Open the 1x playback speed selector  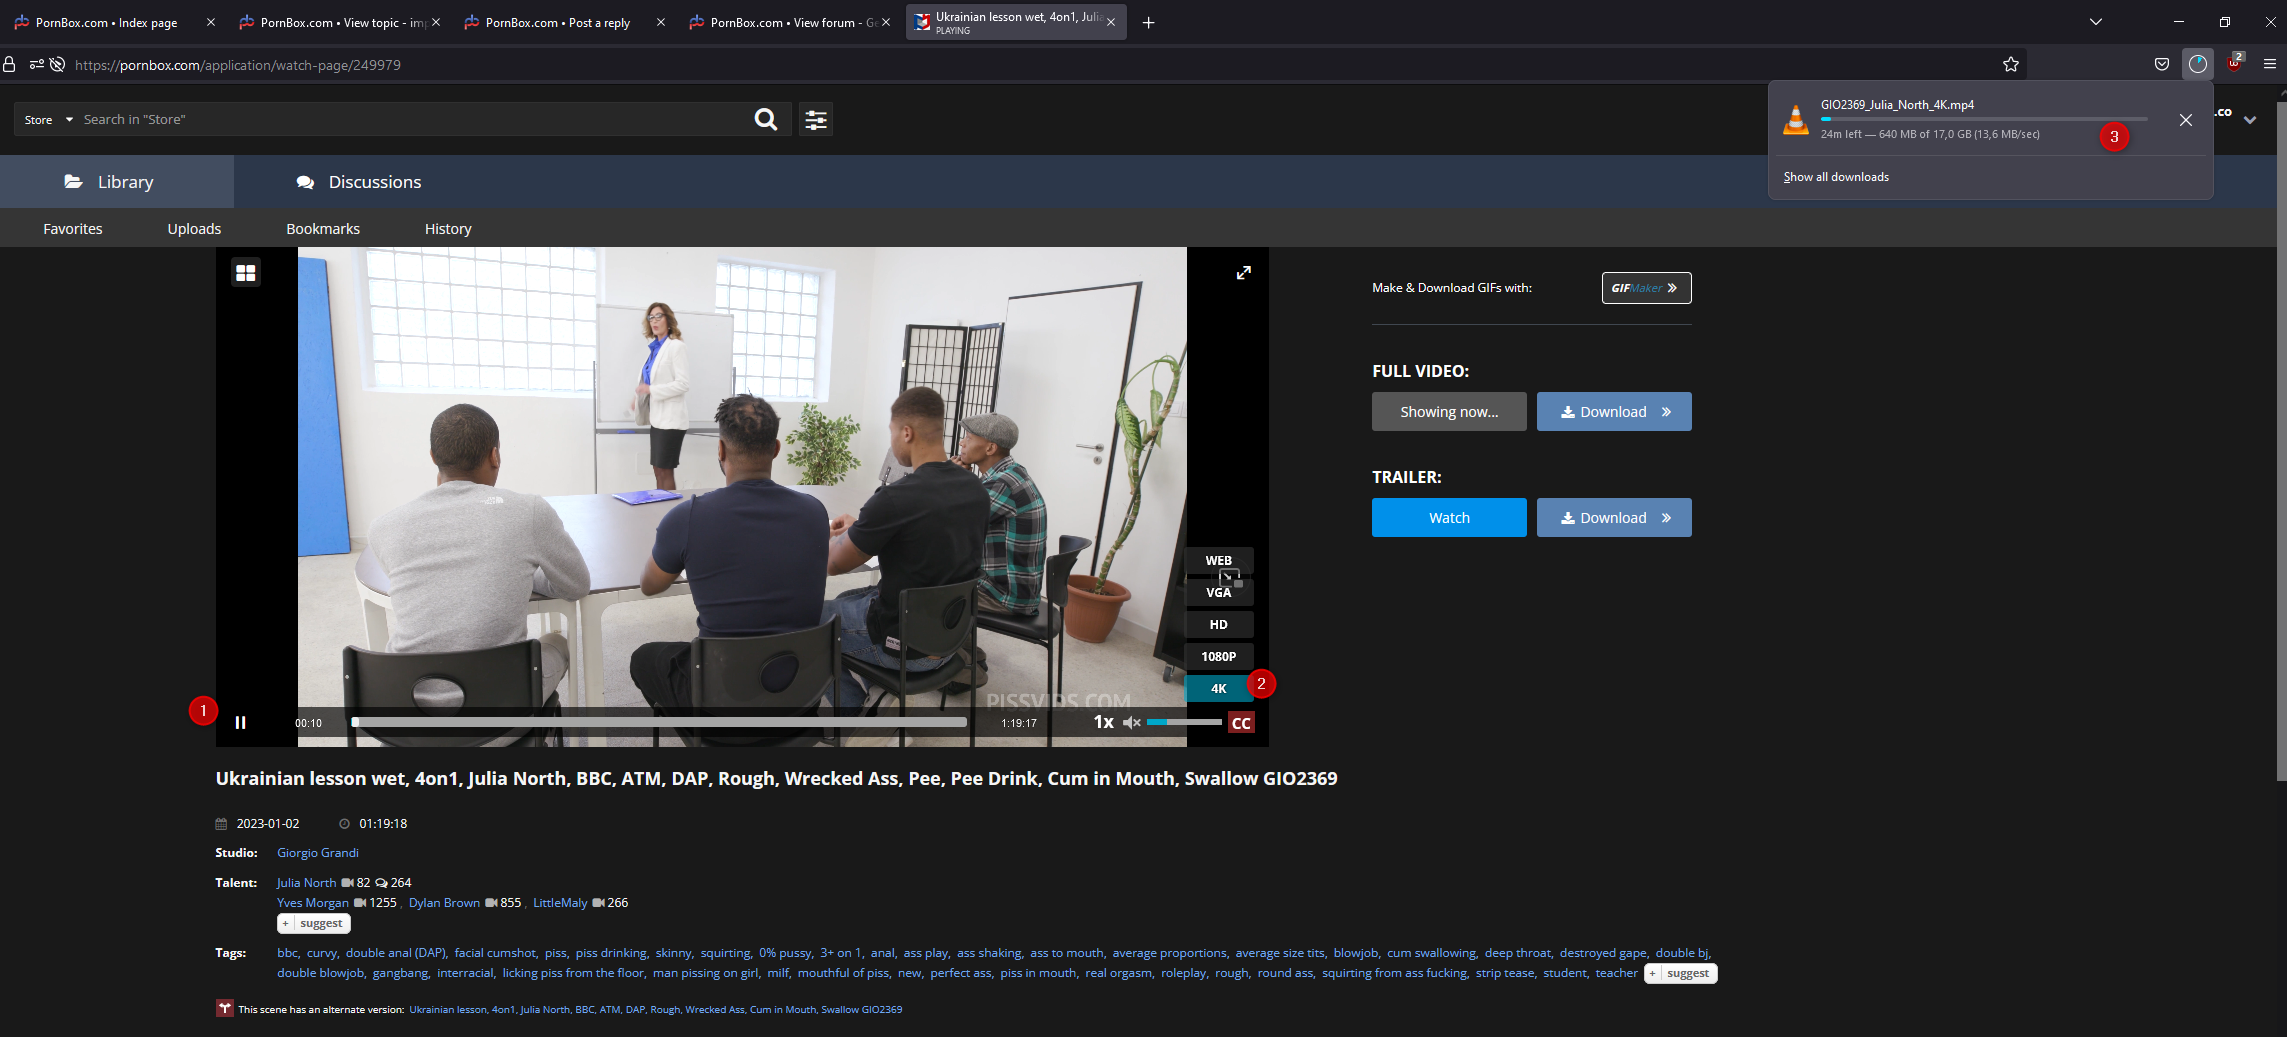[x=1103, y=722]
